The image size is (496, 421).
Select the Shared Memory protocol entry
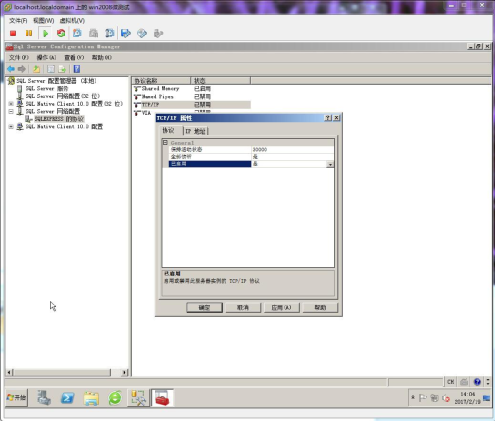(160, 89)
